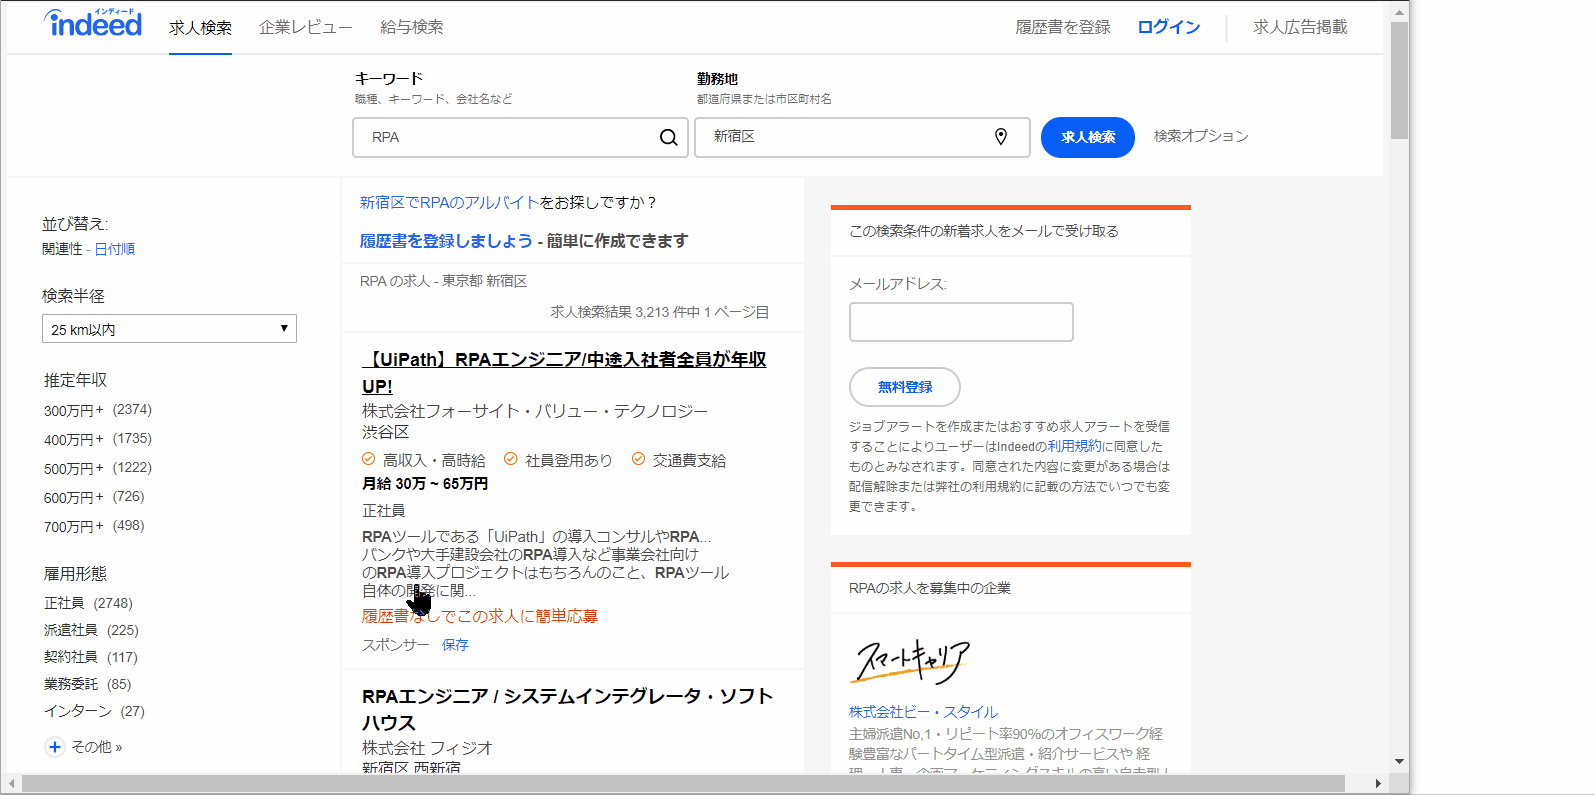Click the vertical scrollbar down arrow
The height and width of the screenshot is (795, 1595).
point(1399,762)
